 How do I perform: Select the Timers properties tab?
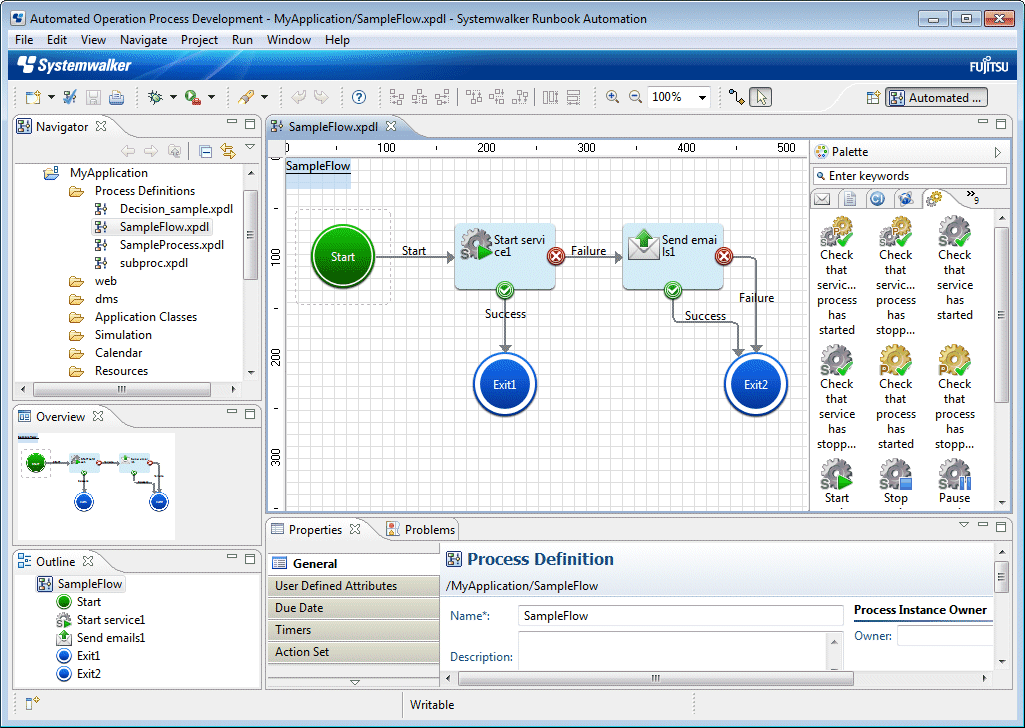[x=353, y=630]
